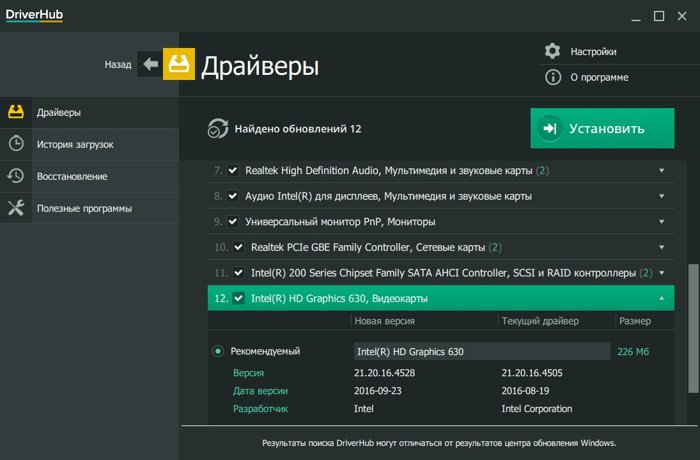Select the Рекомендуемый radio button
This screenshot has height=460, width=700.
[x=218, y=351]
